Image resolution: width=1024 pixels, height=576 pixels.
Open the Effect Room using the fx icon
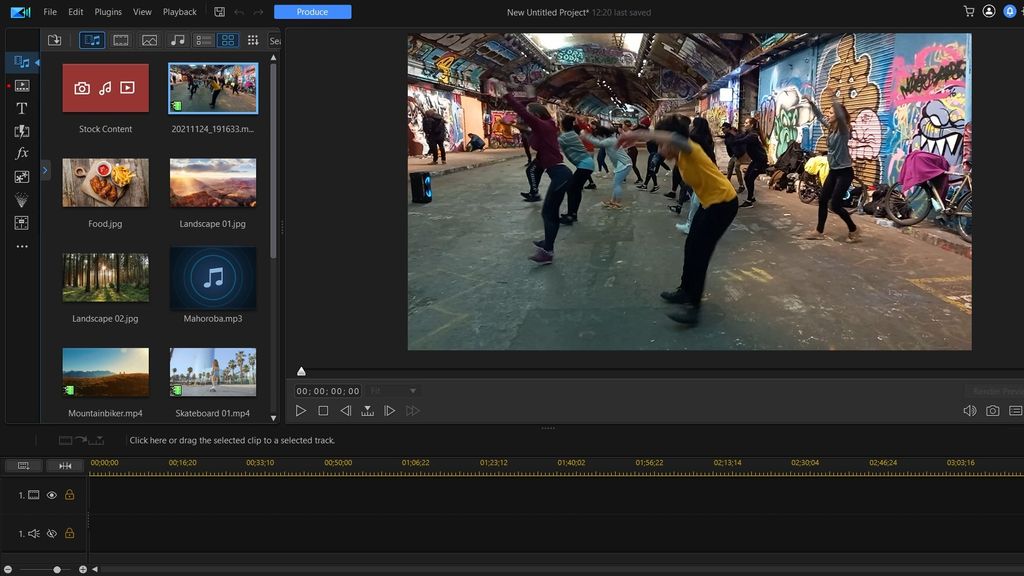[x=21, y=153]
